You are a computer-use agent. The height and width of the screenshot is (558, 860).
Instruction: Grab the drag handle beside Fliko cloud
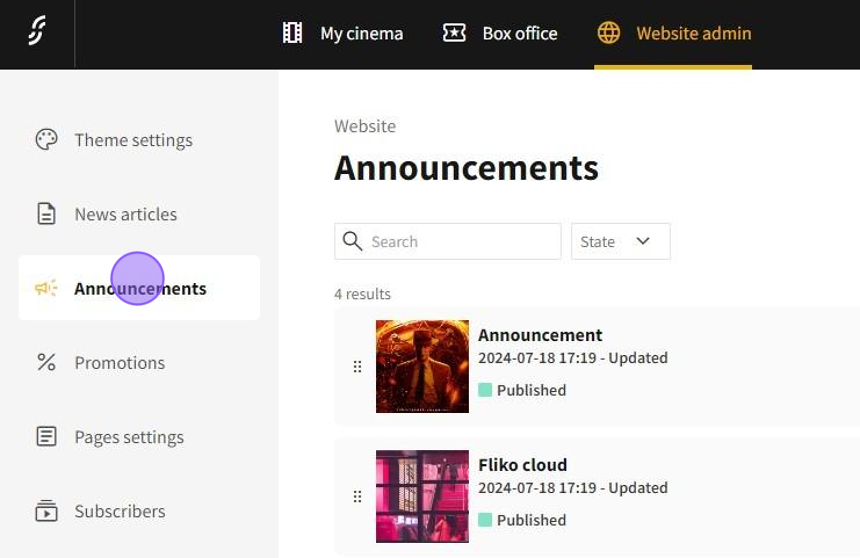pos(357,497)
